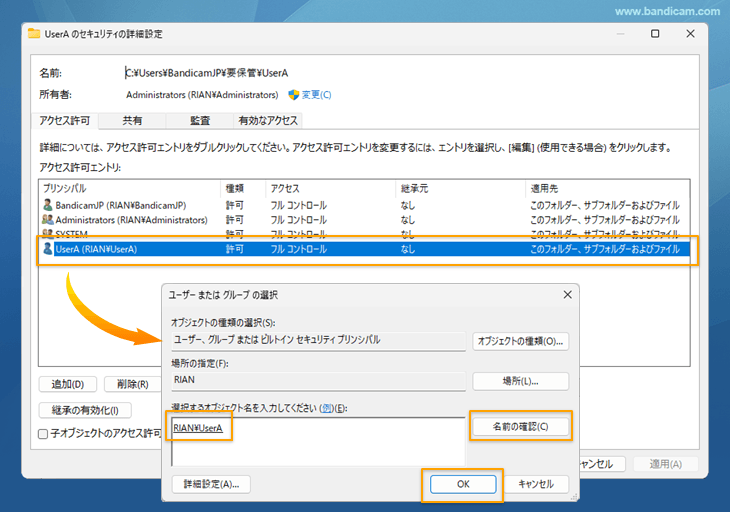This screenshot has width=730, height=512.
Task: Click the 名前の確認(C) button
Action: point(520,427)
